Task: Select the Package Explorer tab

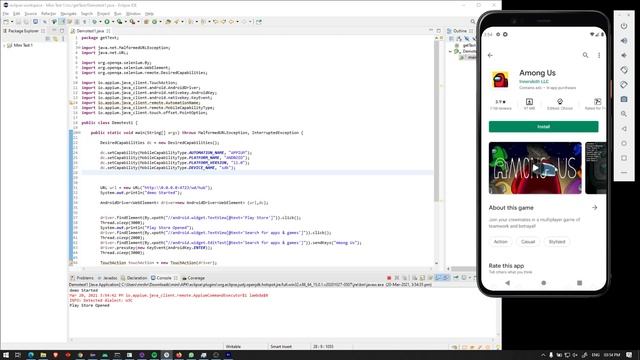Action: point(23,31)
